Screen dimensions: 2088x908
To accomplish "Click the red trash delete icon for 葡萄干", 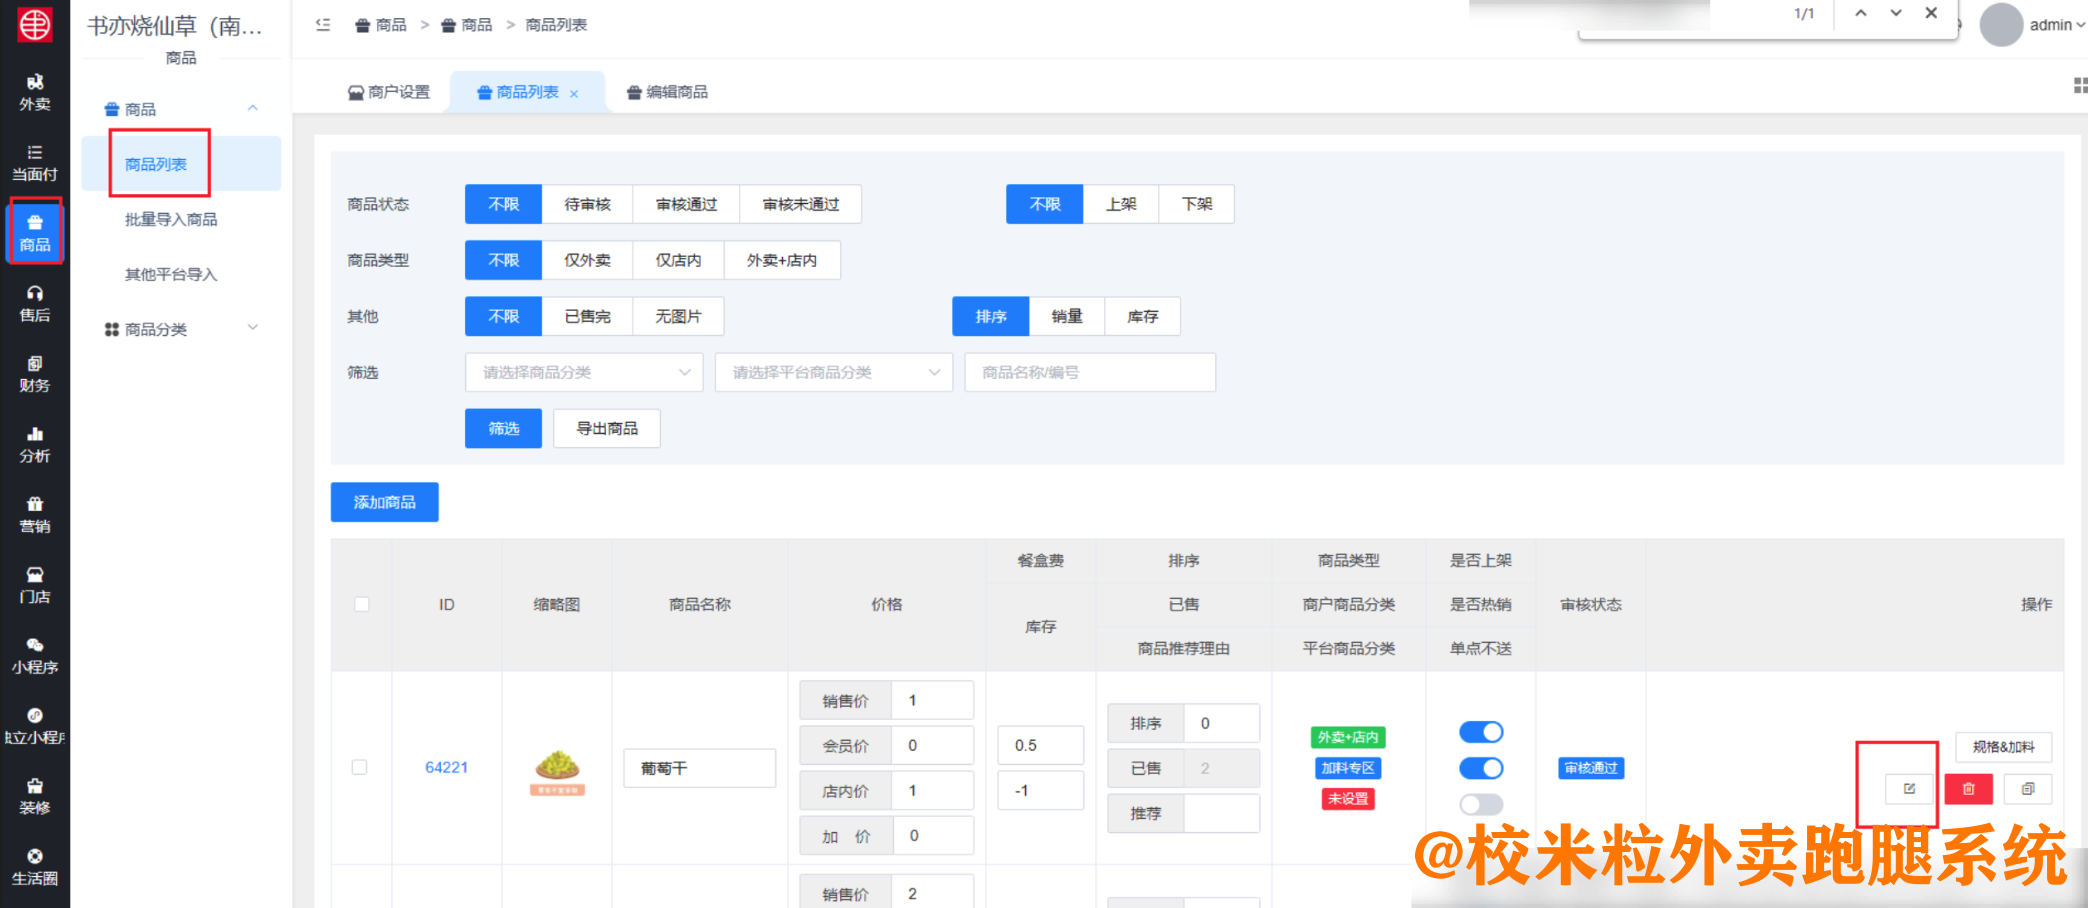I will 1968,789.
